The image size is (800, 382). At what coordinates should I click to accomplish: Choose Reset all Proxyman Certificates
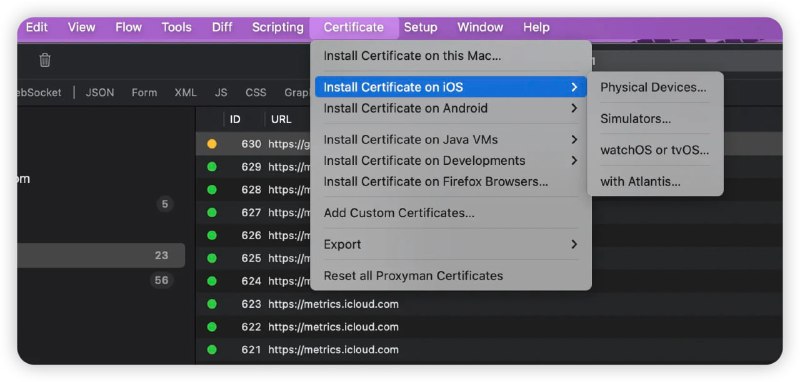tap(451, 276)
